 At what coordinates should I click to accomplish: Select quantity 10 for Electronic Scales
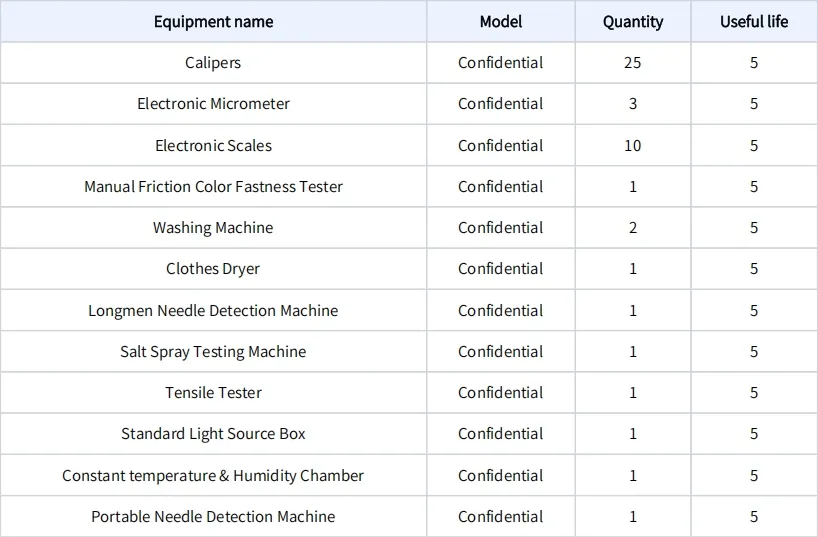[x=632, y=145]
